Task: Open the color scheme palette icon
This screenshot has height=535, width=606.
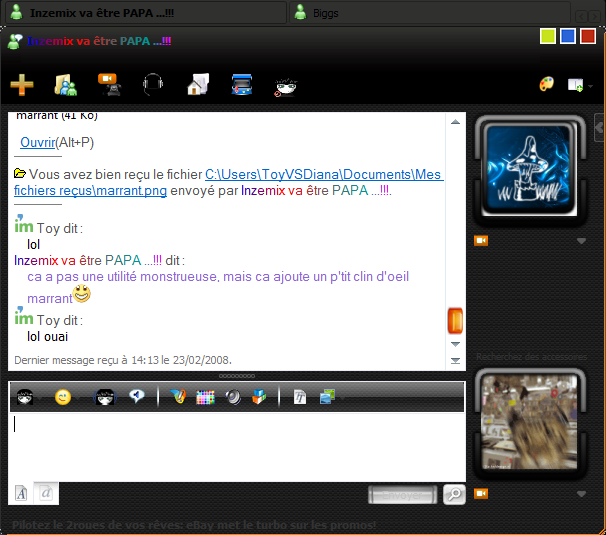Action: click(x=546, y=85)
